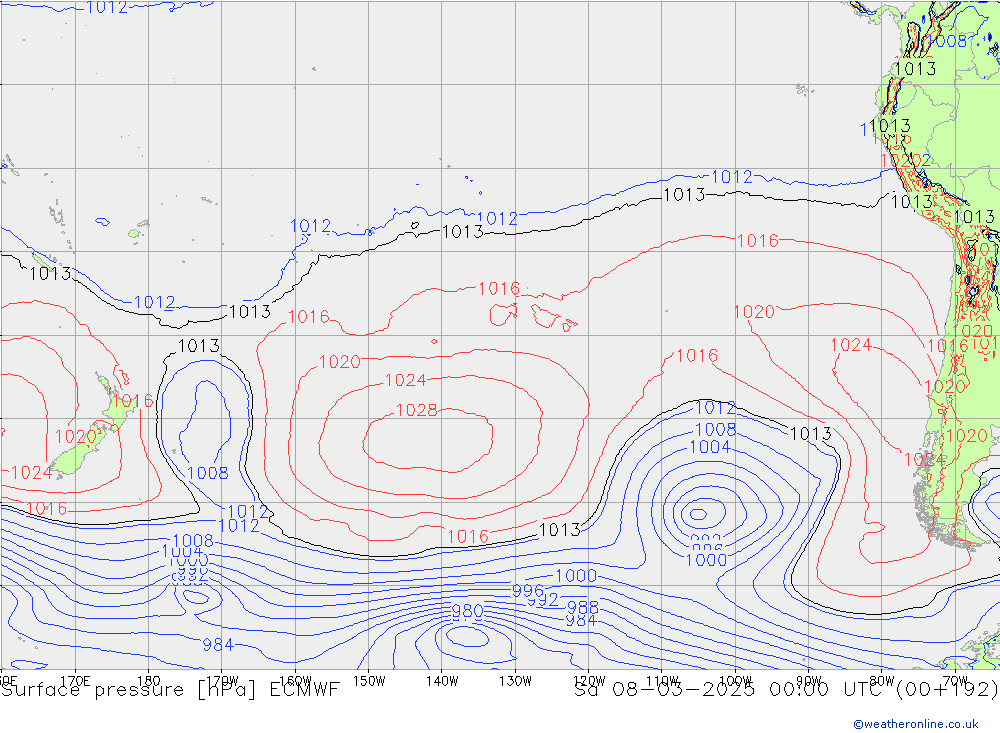Select the 992 isobar label
1000x733 pixels.
click(x=543, y=600)
